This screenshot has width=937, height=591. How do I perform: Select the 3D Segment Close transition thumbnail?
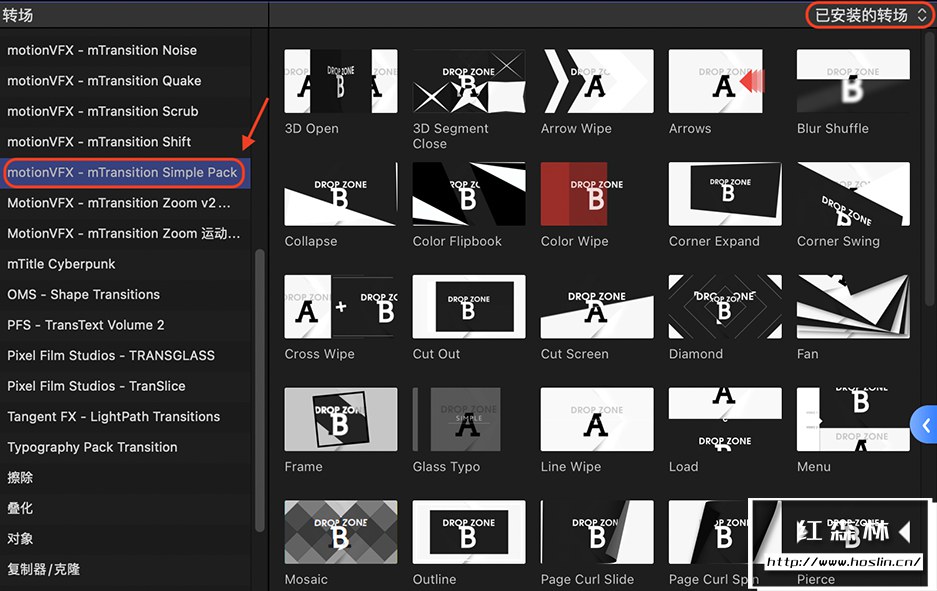(469, 81)
